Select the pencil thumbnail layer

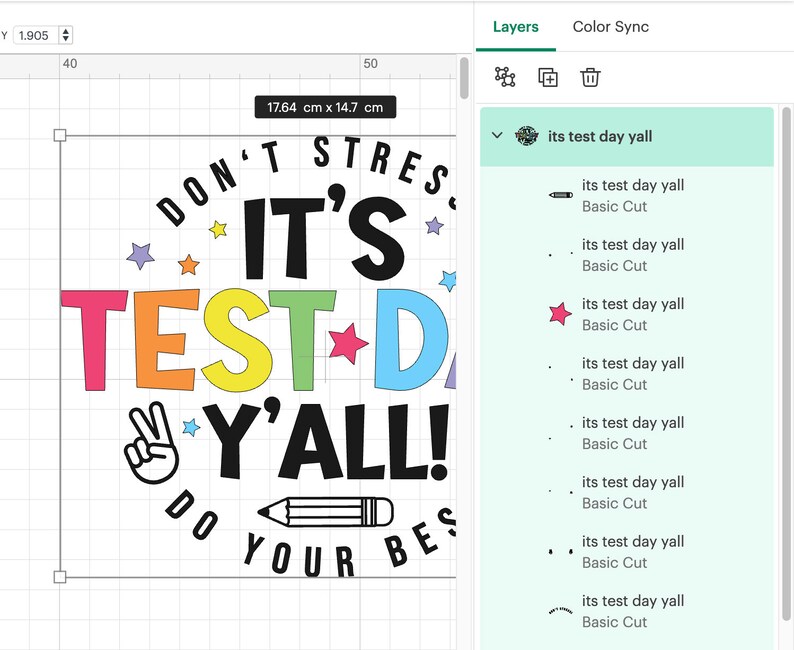[561, 195]
